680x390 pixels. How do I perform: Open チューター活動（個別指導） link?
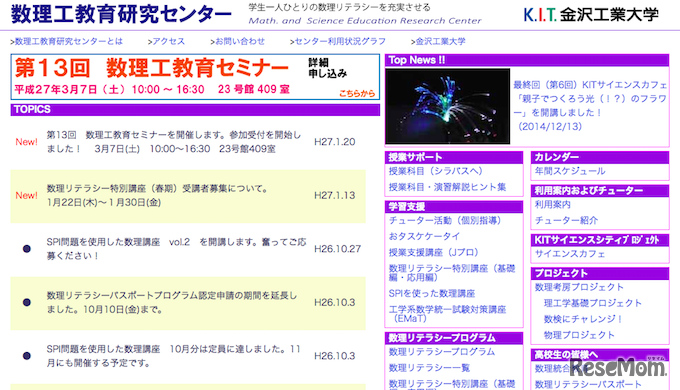(445, 220)
